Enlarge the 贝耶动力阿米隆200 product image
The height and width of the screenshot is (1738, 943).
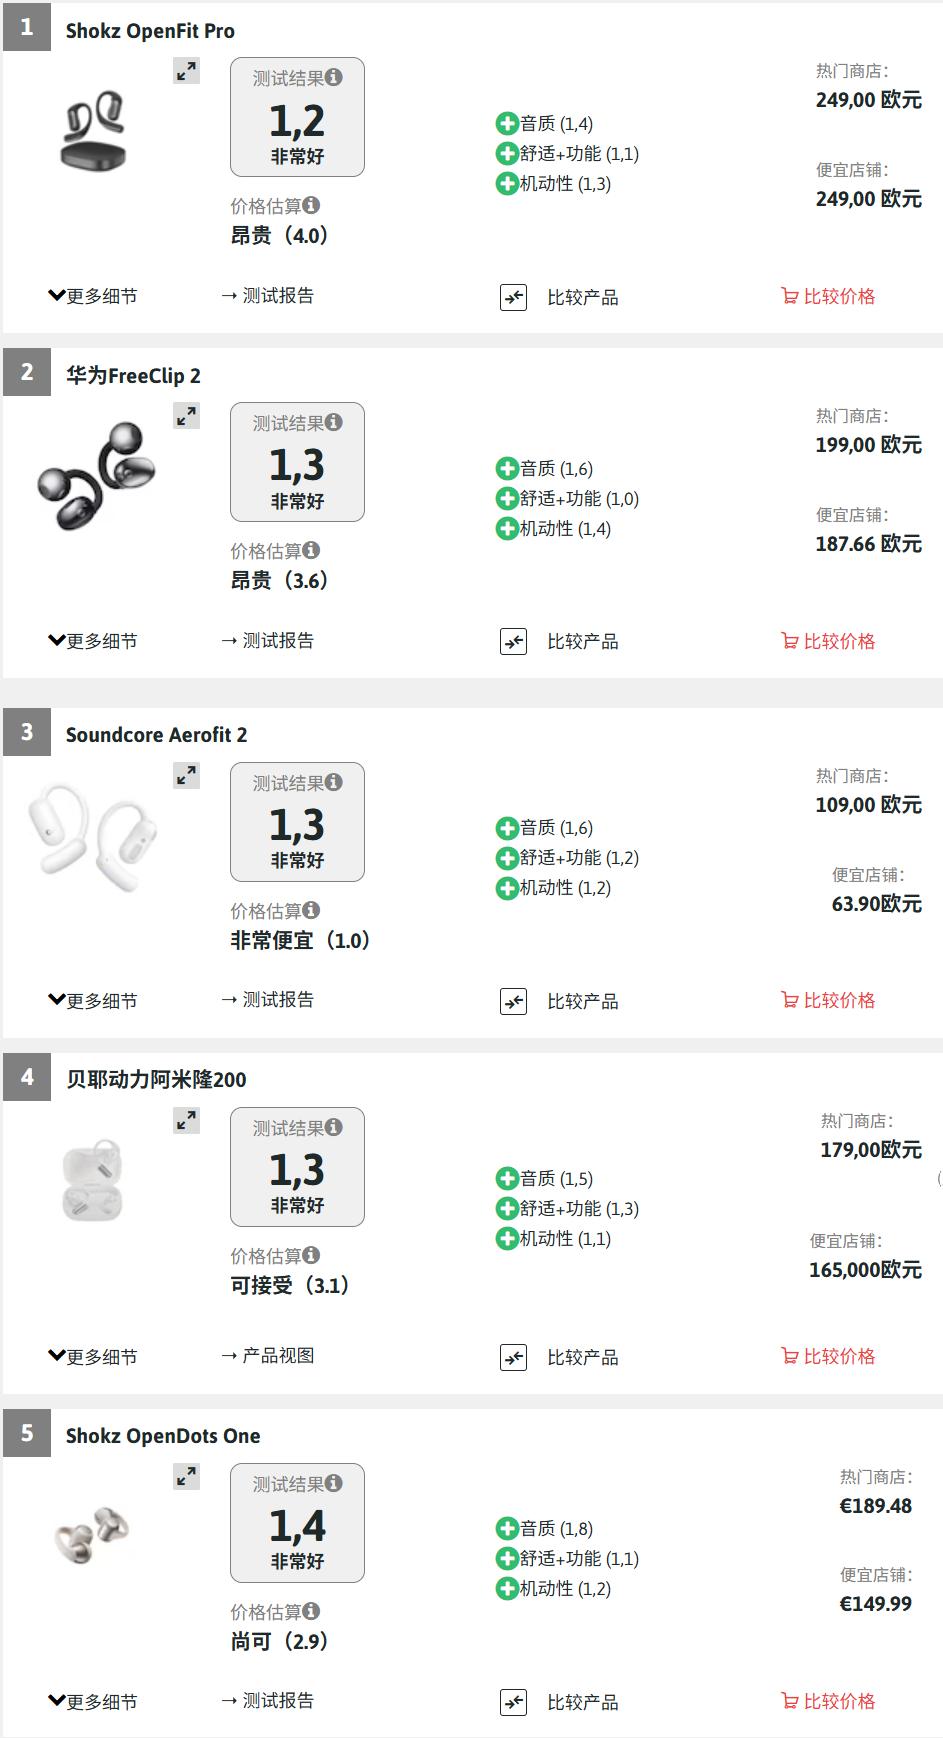click(x=187, y=1121)
